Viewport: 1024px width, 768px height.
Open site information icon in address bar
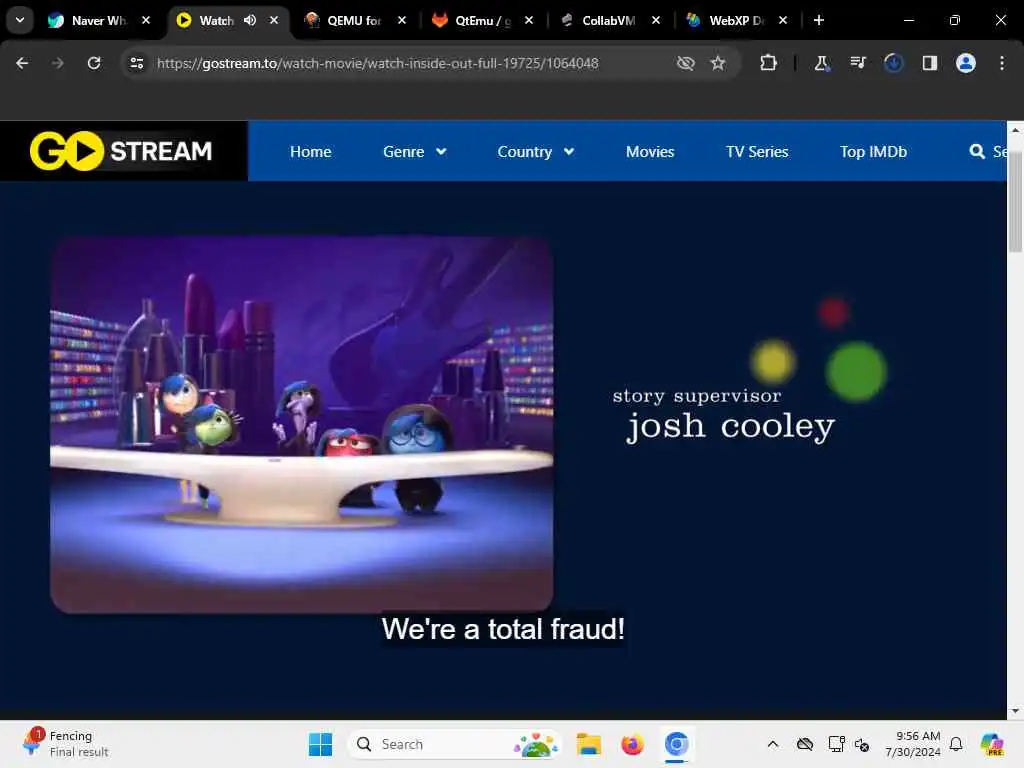coord(136,63)
